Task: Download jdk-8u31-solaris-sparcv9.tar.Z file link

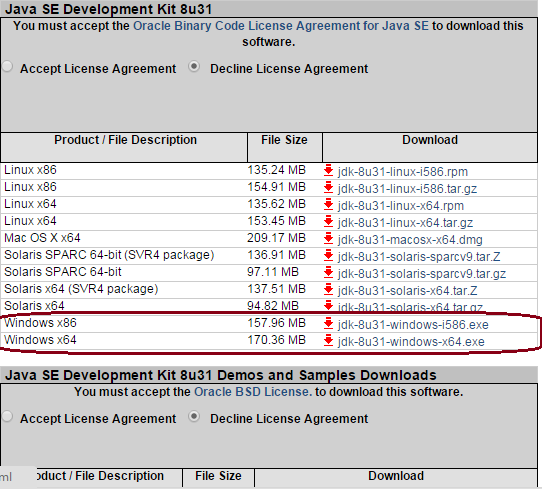Action: click(x=419, y=257)
